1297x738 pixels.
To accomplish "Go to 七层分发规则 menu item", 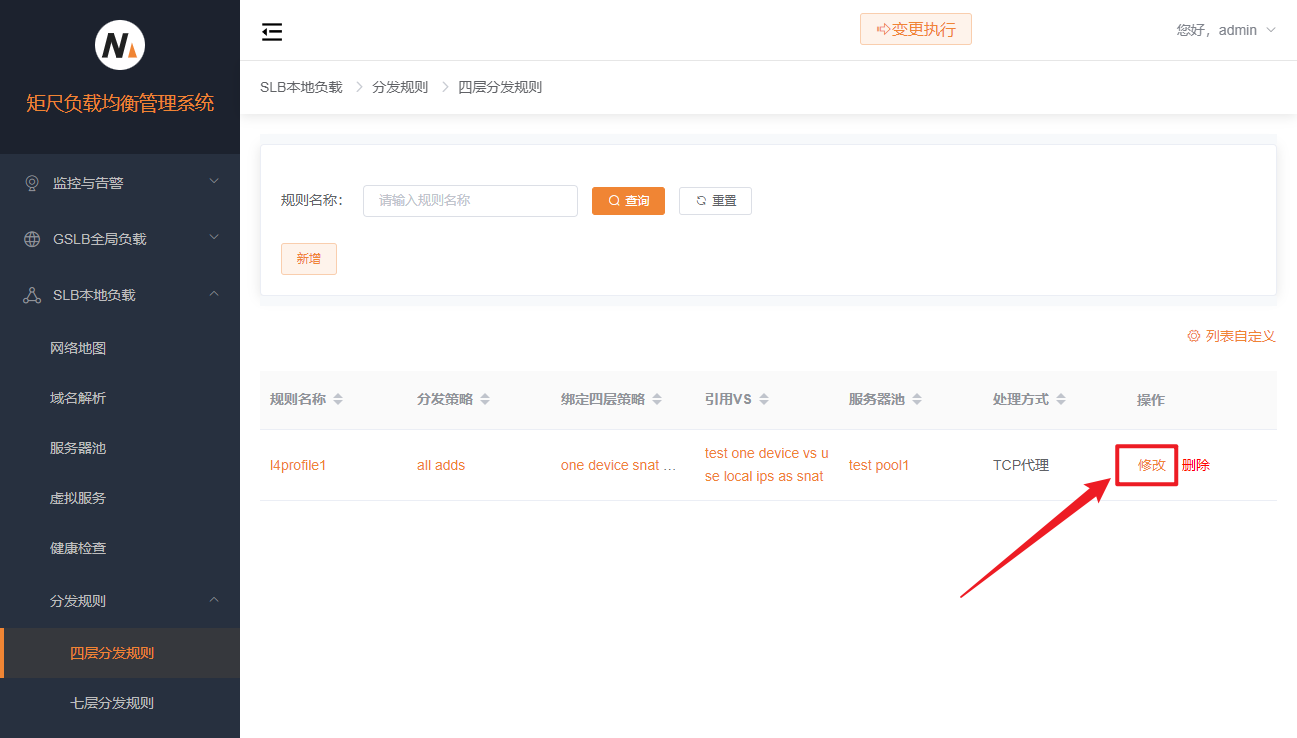I will point(112,703).
